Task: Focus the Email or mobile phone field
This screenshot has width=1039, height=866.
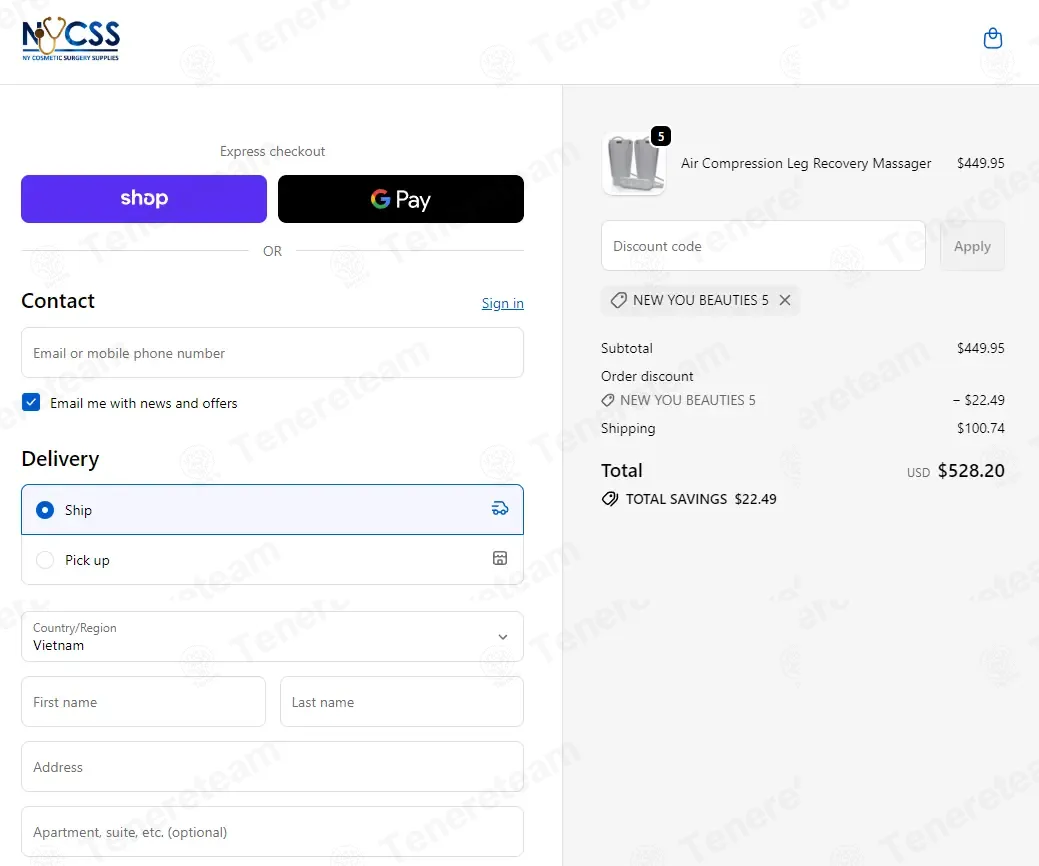Action: pyautogui.click(x=272, y=352)
